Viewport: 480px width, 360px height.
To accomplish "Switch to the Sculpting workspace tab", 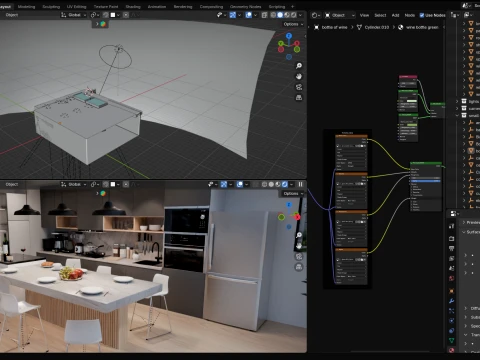I will click(51, 6).
